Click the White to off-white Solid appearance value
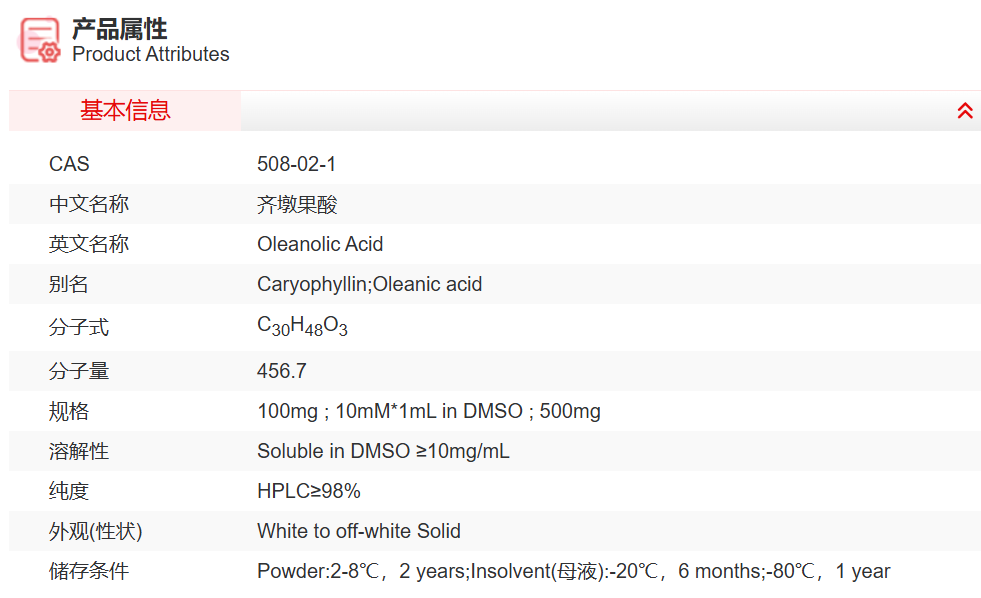The height and width of the screenshot is (598, 981). coord(359,531)
